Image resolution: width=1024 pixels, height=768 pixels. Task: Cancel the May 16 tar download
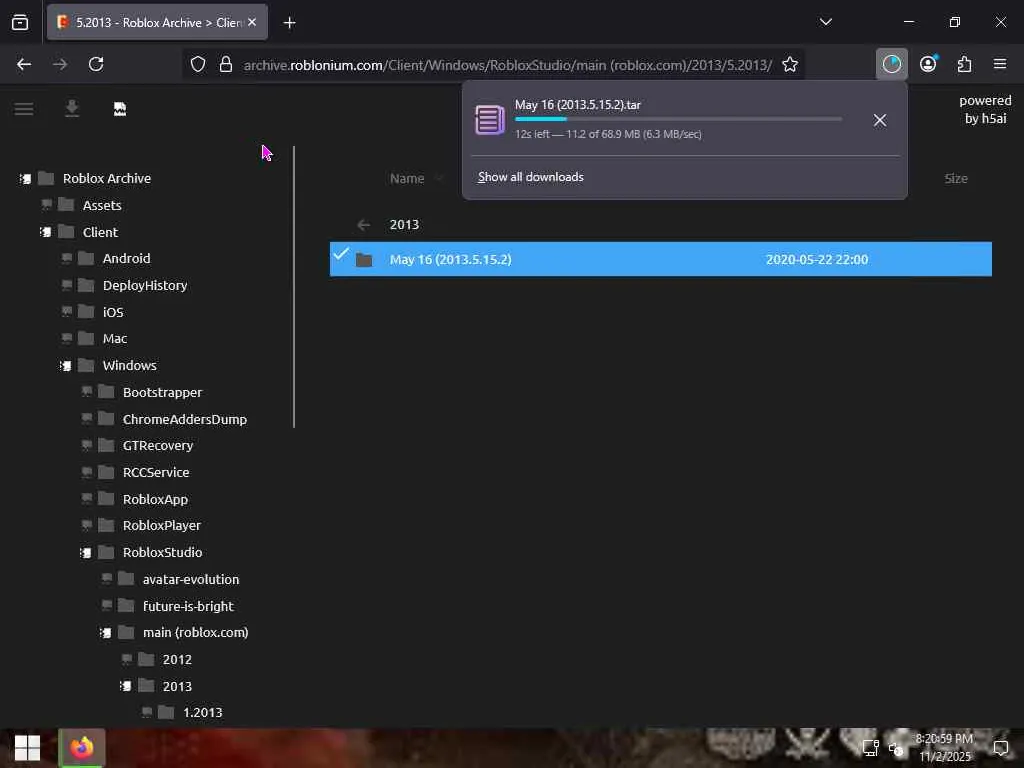(880, 120)
